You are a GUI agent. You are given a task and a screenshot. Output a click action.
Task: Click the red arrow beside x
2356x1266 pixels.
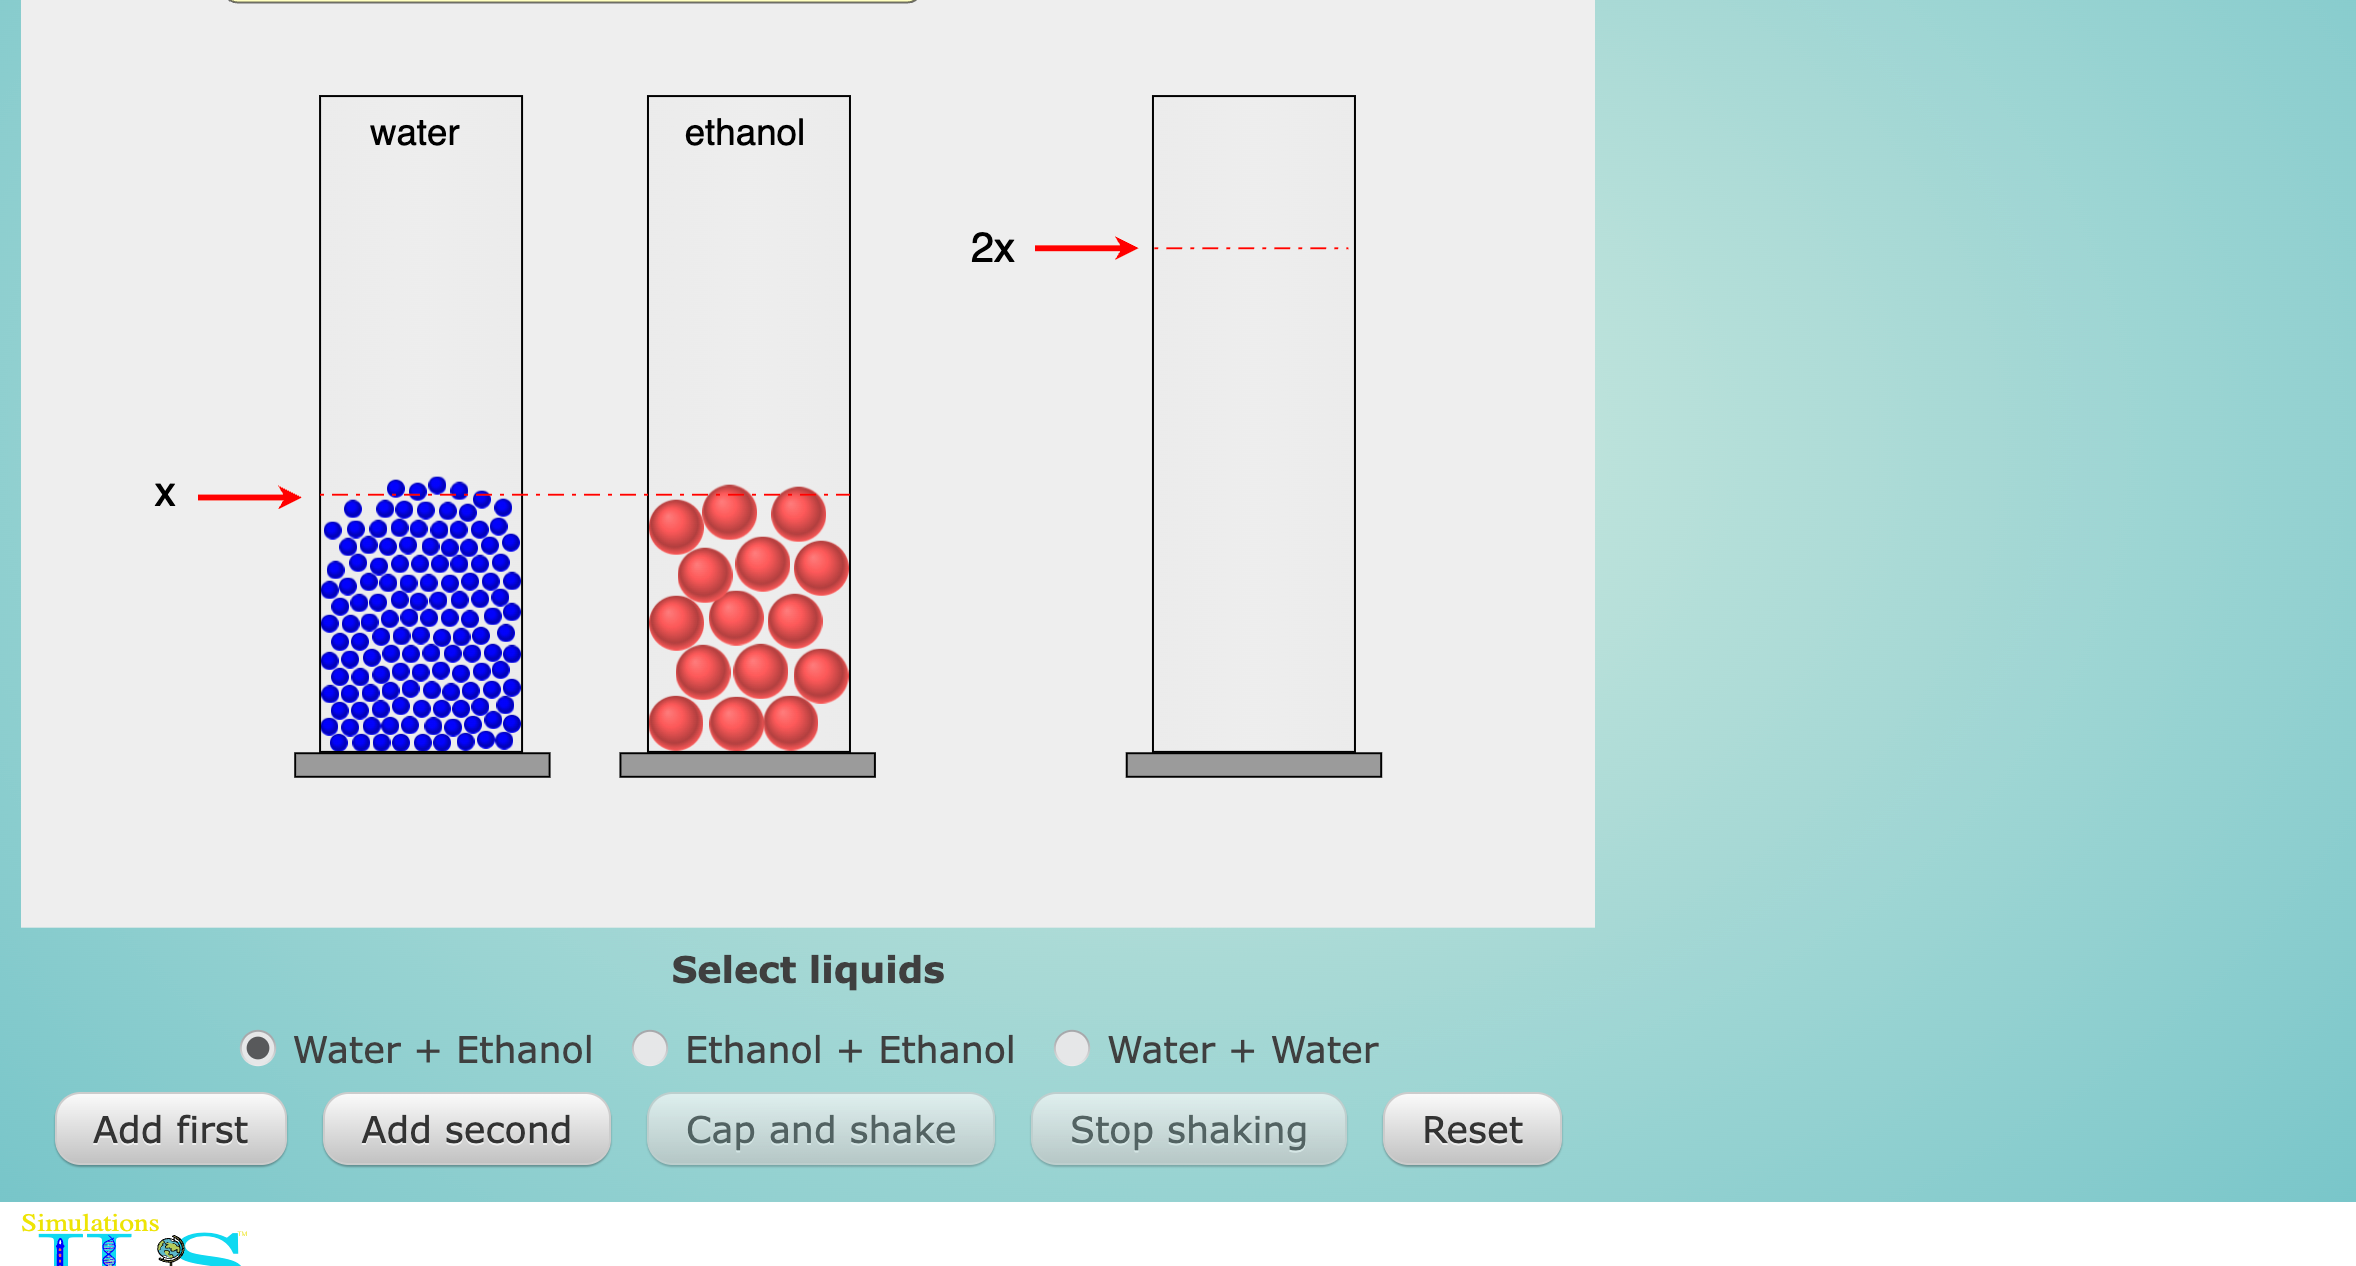[x=248, y=497]
